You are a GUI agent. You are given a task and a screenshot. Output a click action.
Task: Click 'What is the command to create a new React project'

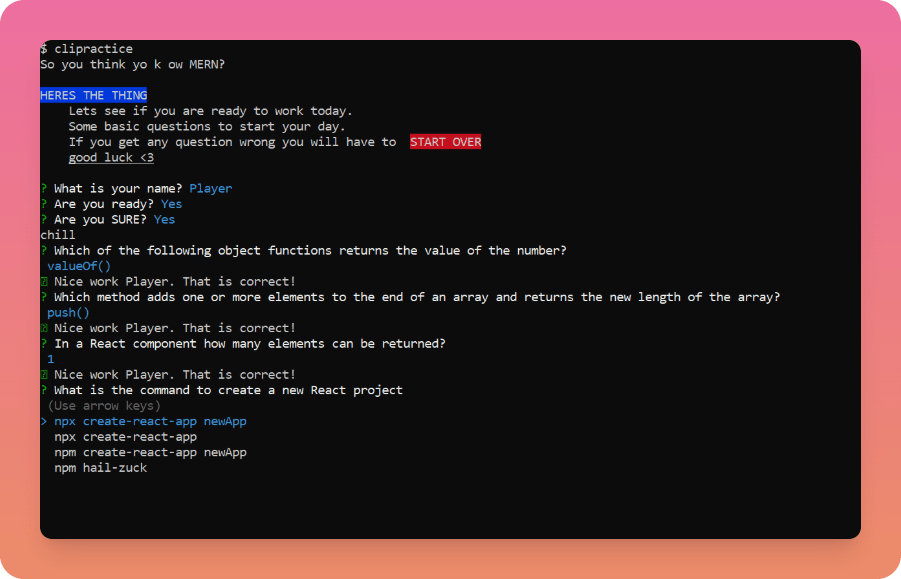pyautogui.click(x=228, y=390)
